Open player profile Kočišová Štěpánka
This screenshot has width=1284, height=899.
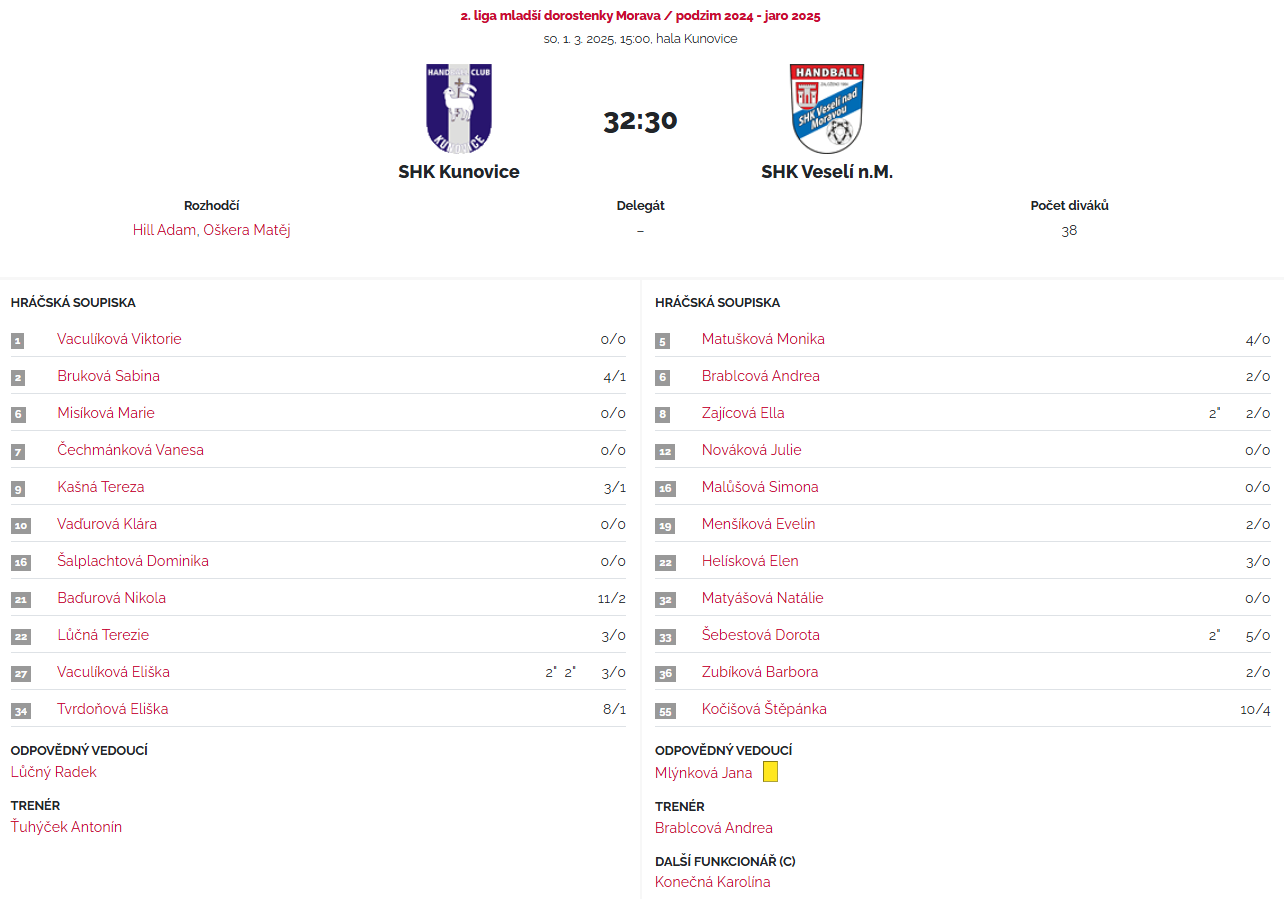click(764, 709)
